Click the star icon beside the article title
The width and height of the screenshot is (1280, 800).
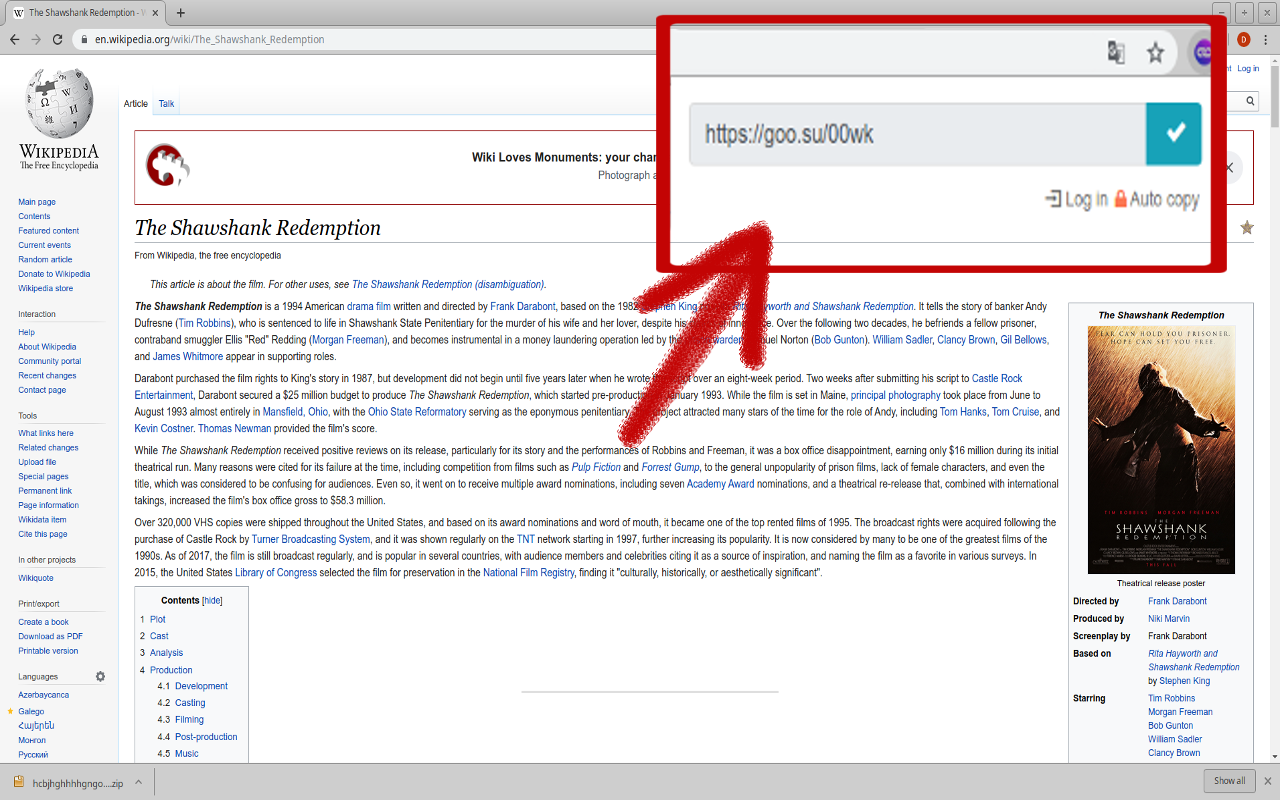click(x=1246, y=228)
